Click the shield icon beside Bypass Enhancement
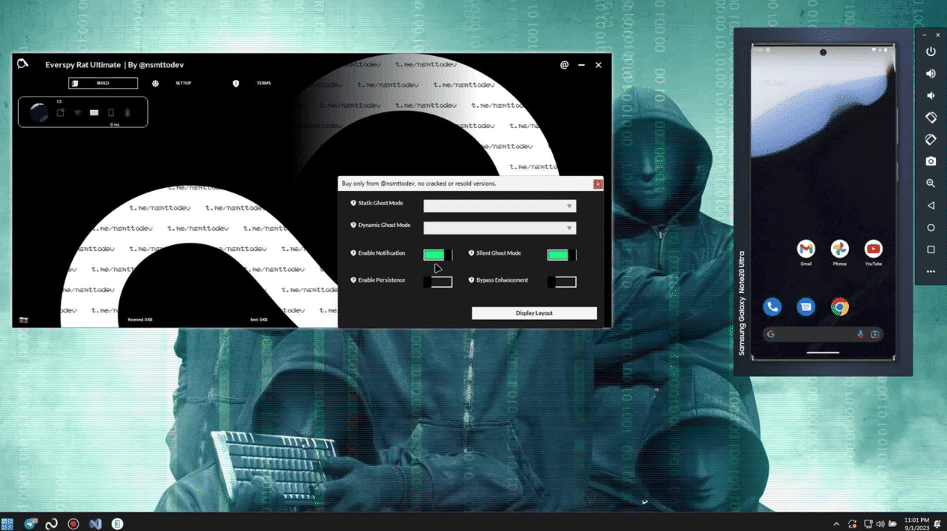The image size is (947, 531). coord(471,280)
